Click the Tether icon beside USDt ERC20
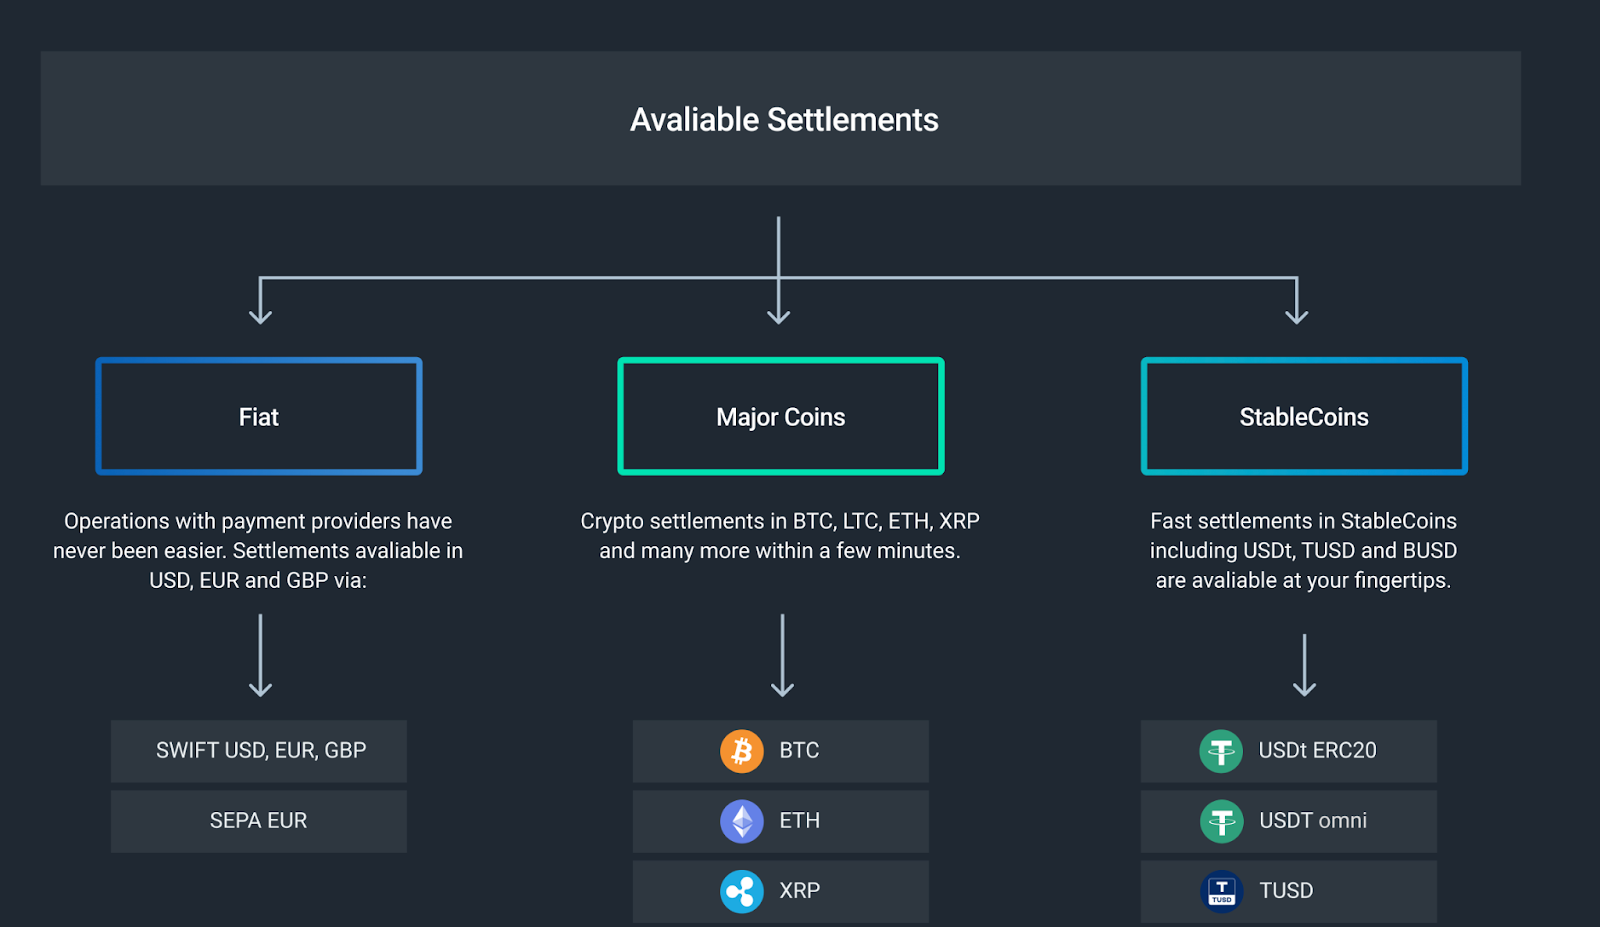Viewport: 1600px width, 927px height. pyautogui.click(x=1221, y=751)
